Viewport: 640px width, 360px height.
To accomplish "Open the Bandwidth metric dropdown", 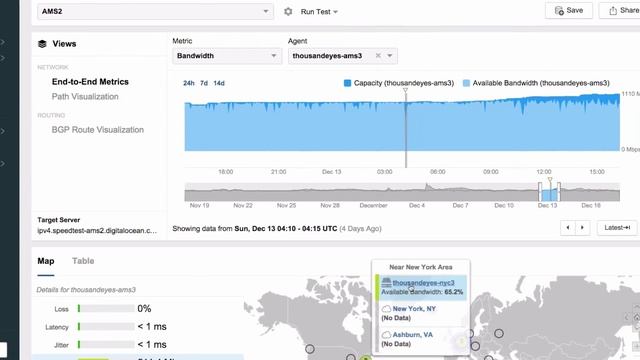I will [227, 56].
